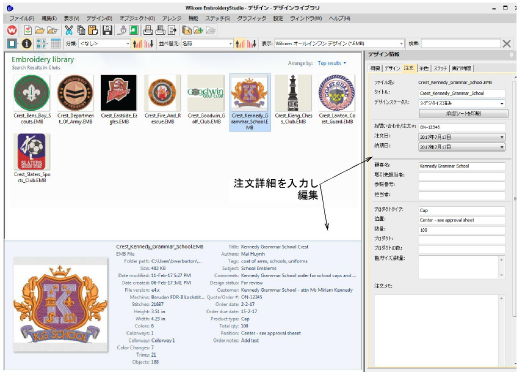
Task: Open the 分類 grouping dropdown showing <なし>
Action: (x=104, y=44)
